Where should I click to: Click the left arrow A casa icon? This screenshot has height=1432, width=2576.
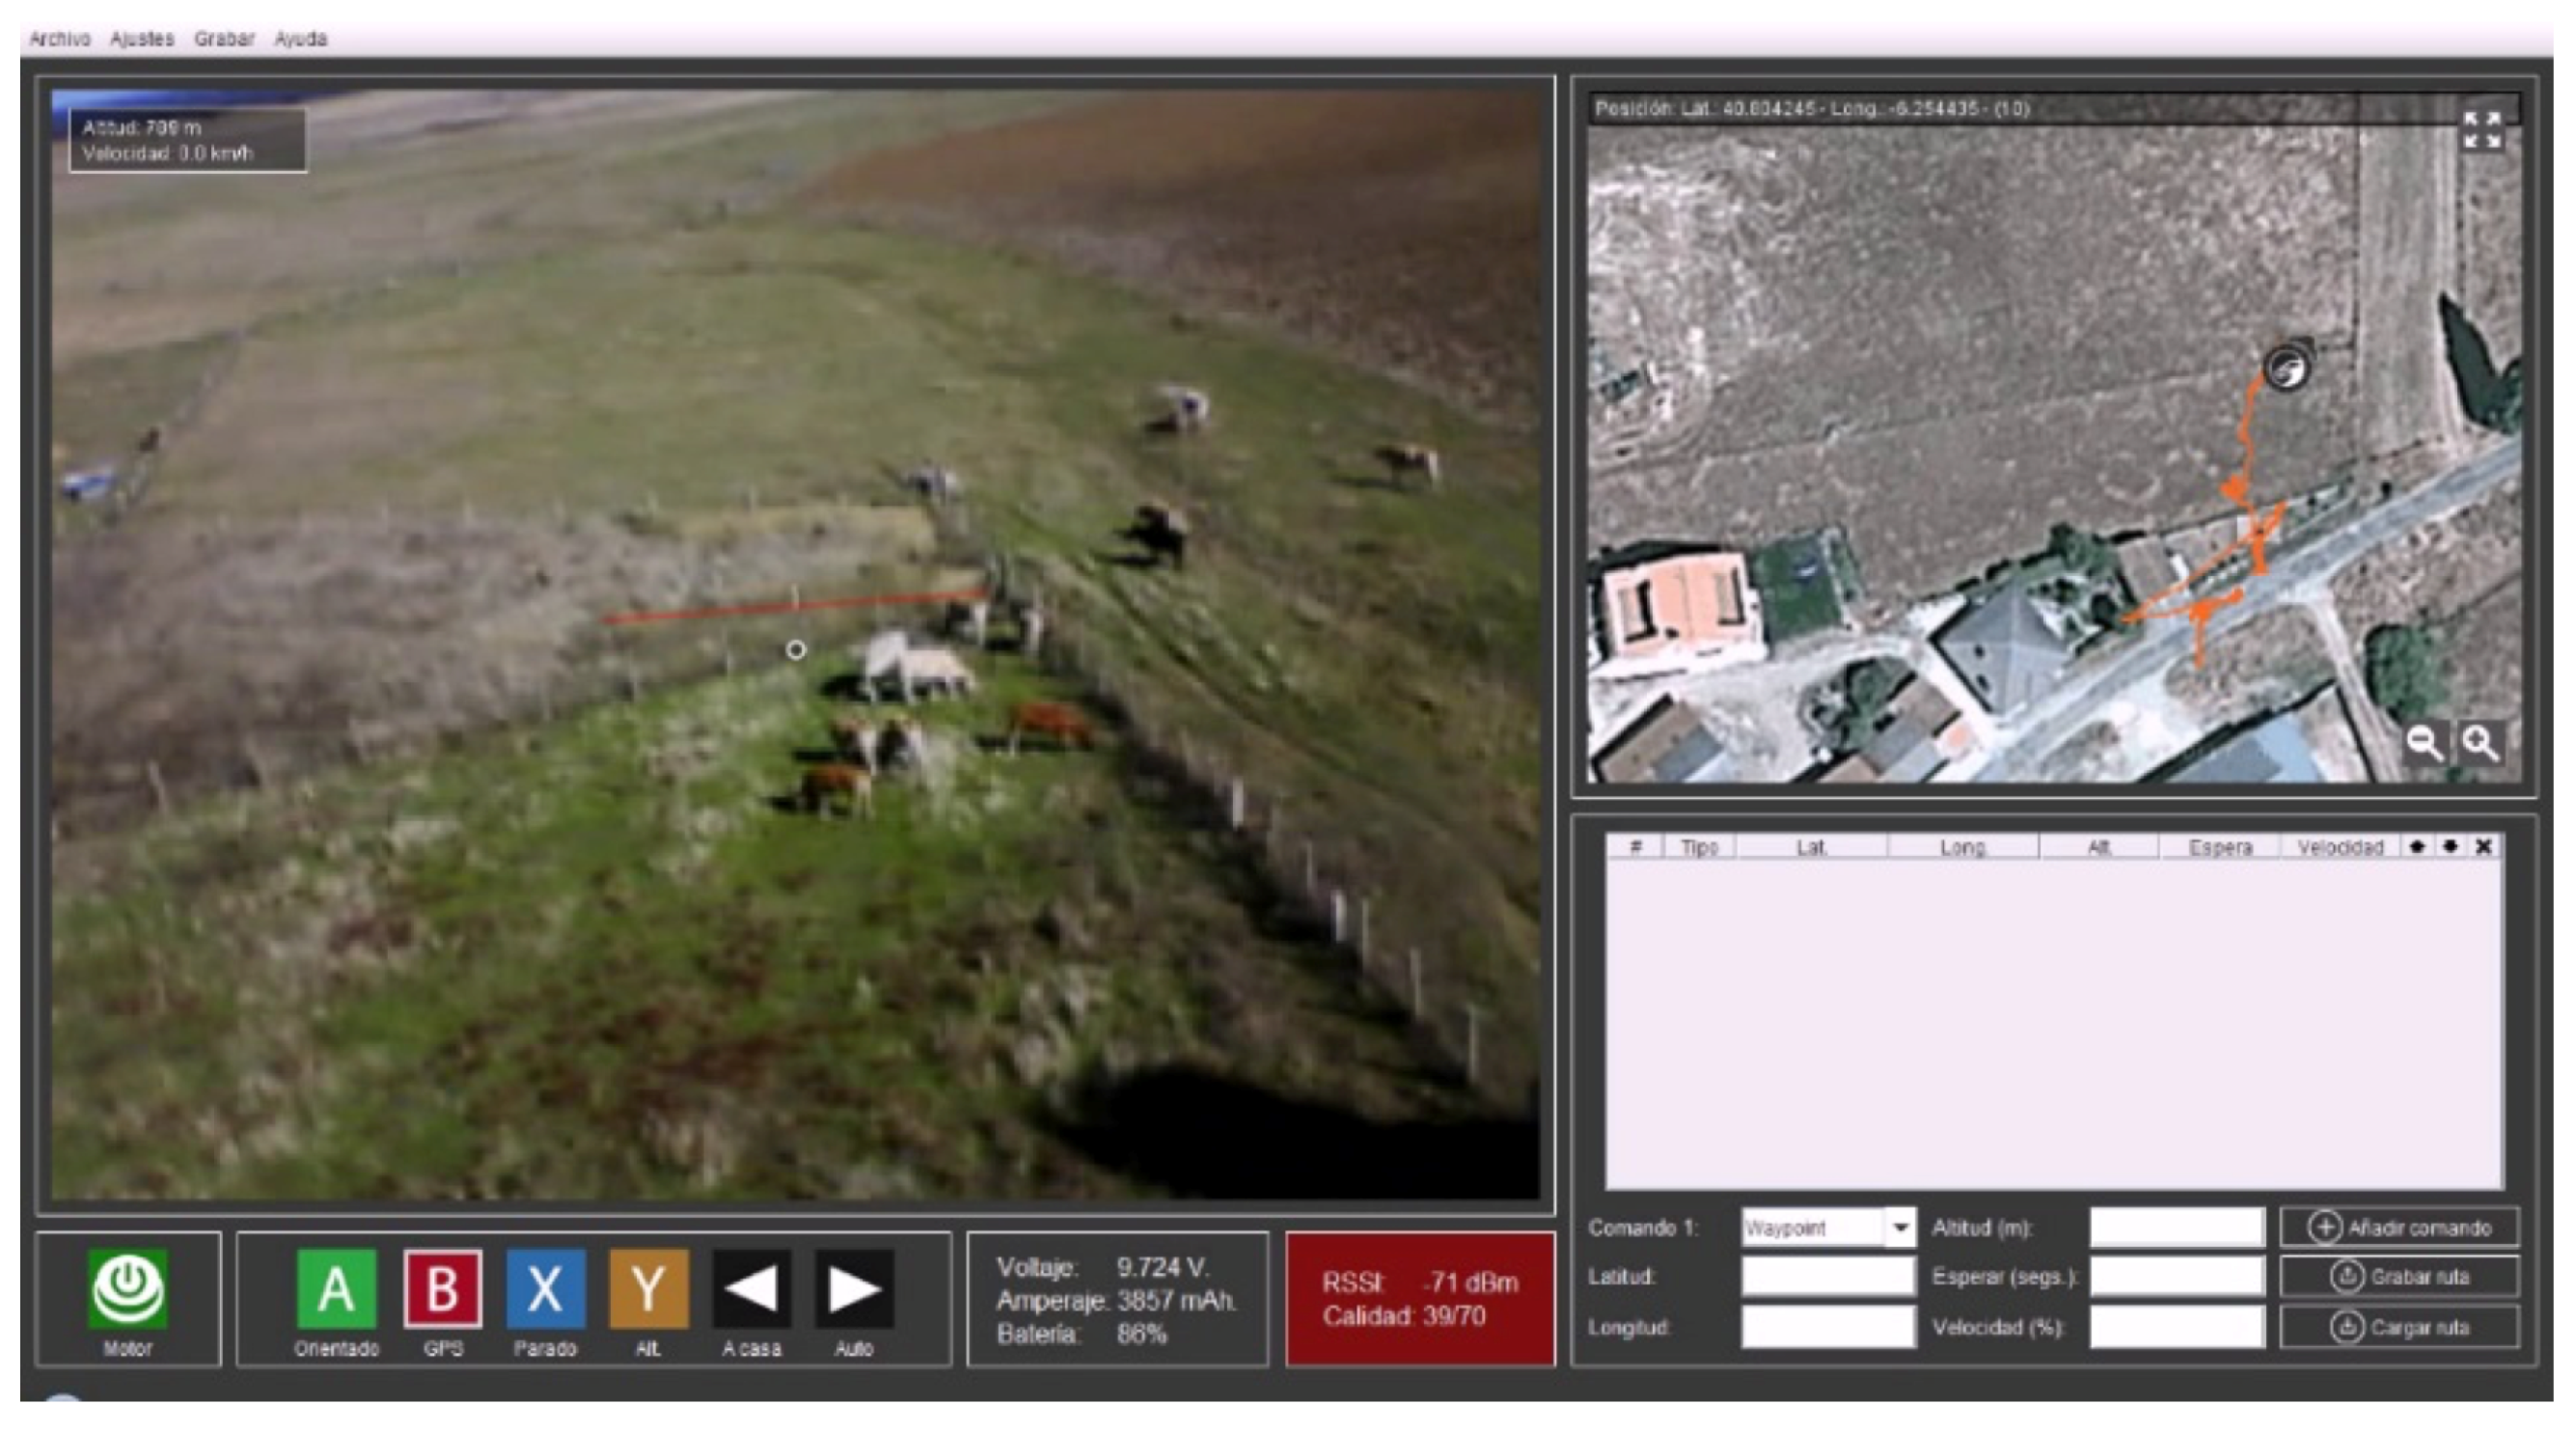click(751, 1288)
